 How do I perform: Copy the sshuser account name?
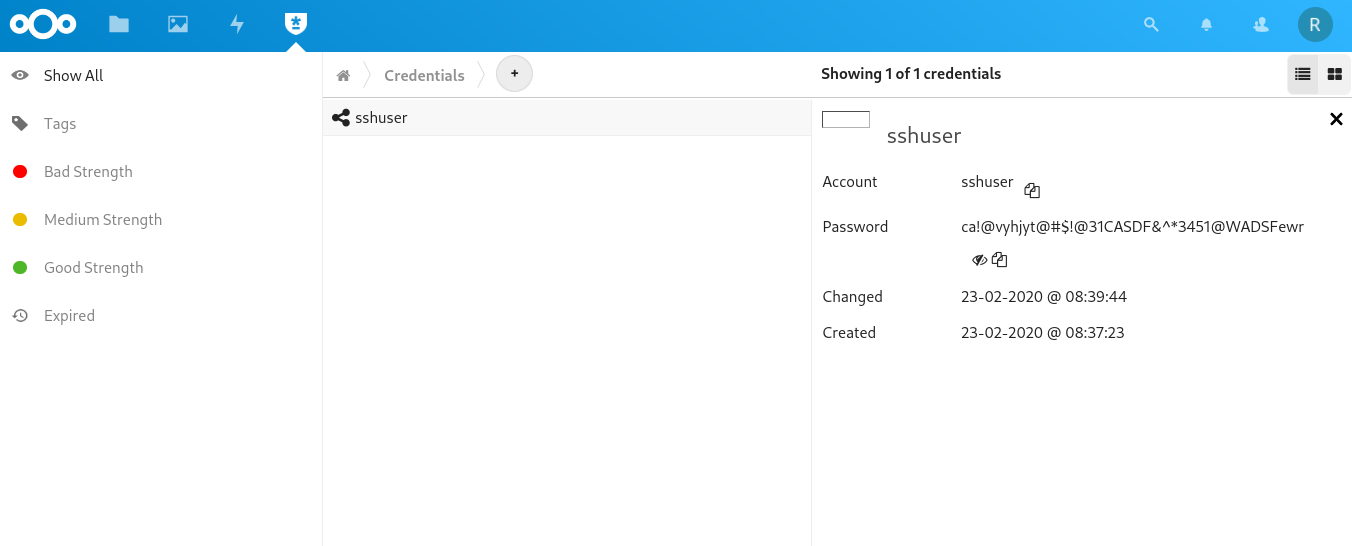1032,190
